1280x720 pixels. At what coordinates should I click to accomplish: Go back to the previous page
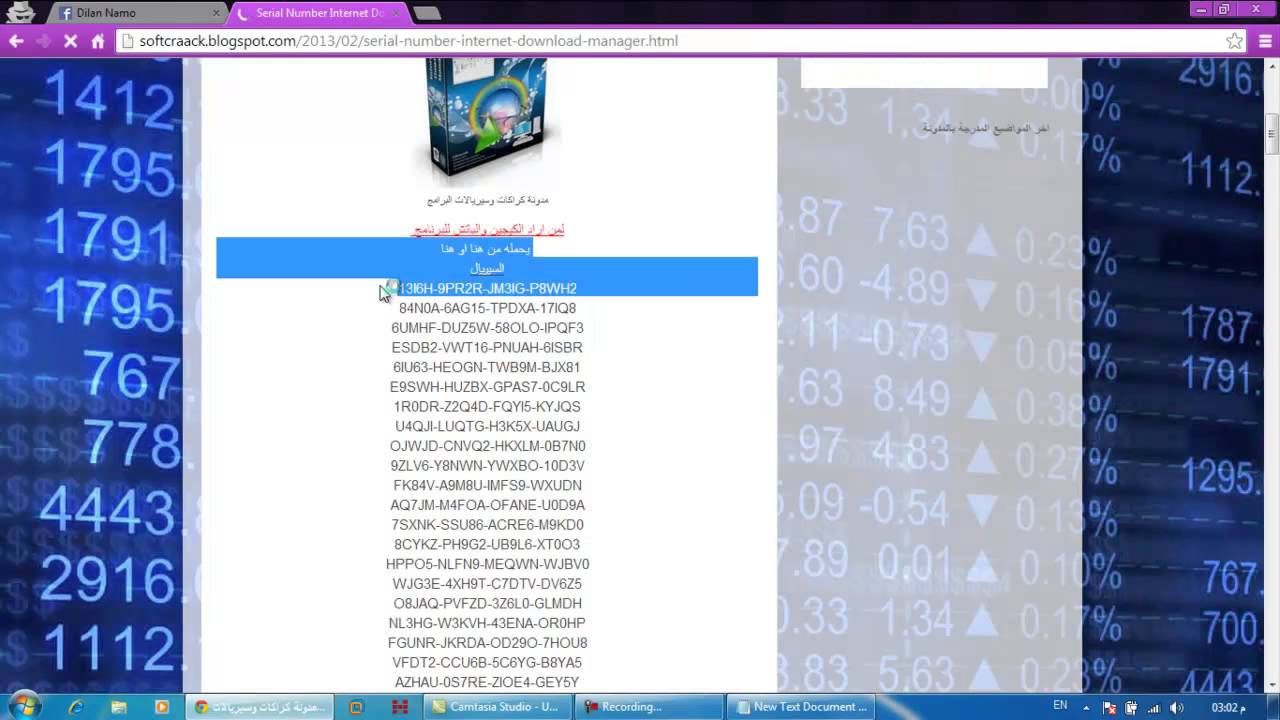click(16, 41)
